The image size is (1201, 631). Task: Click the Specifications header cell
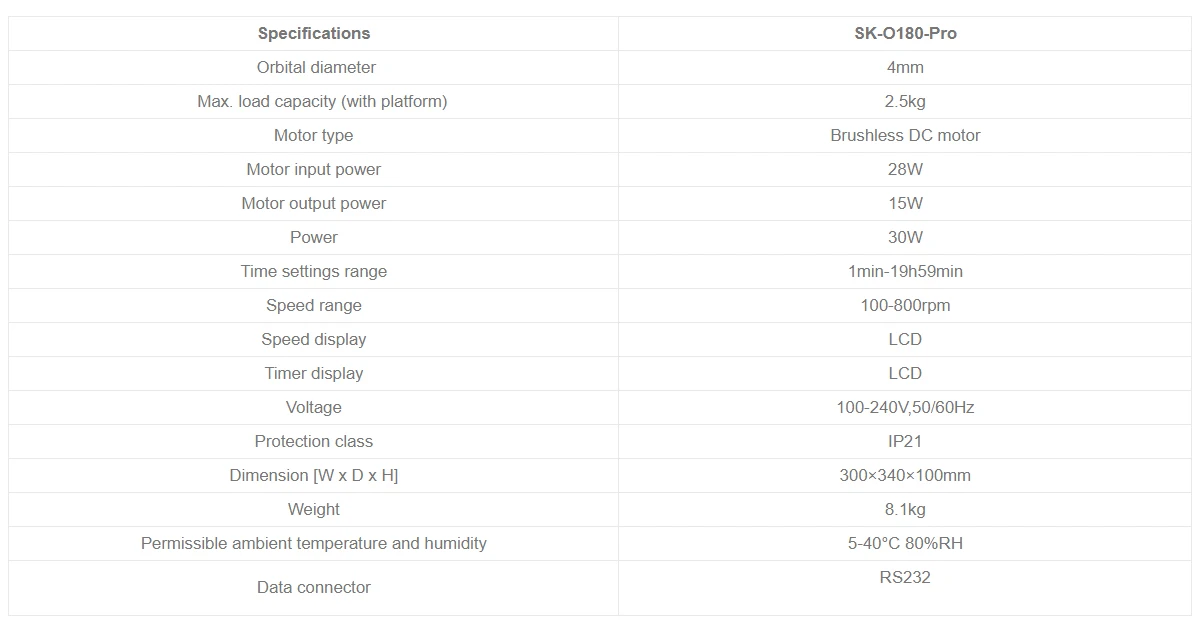[x=314, y=33]
